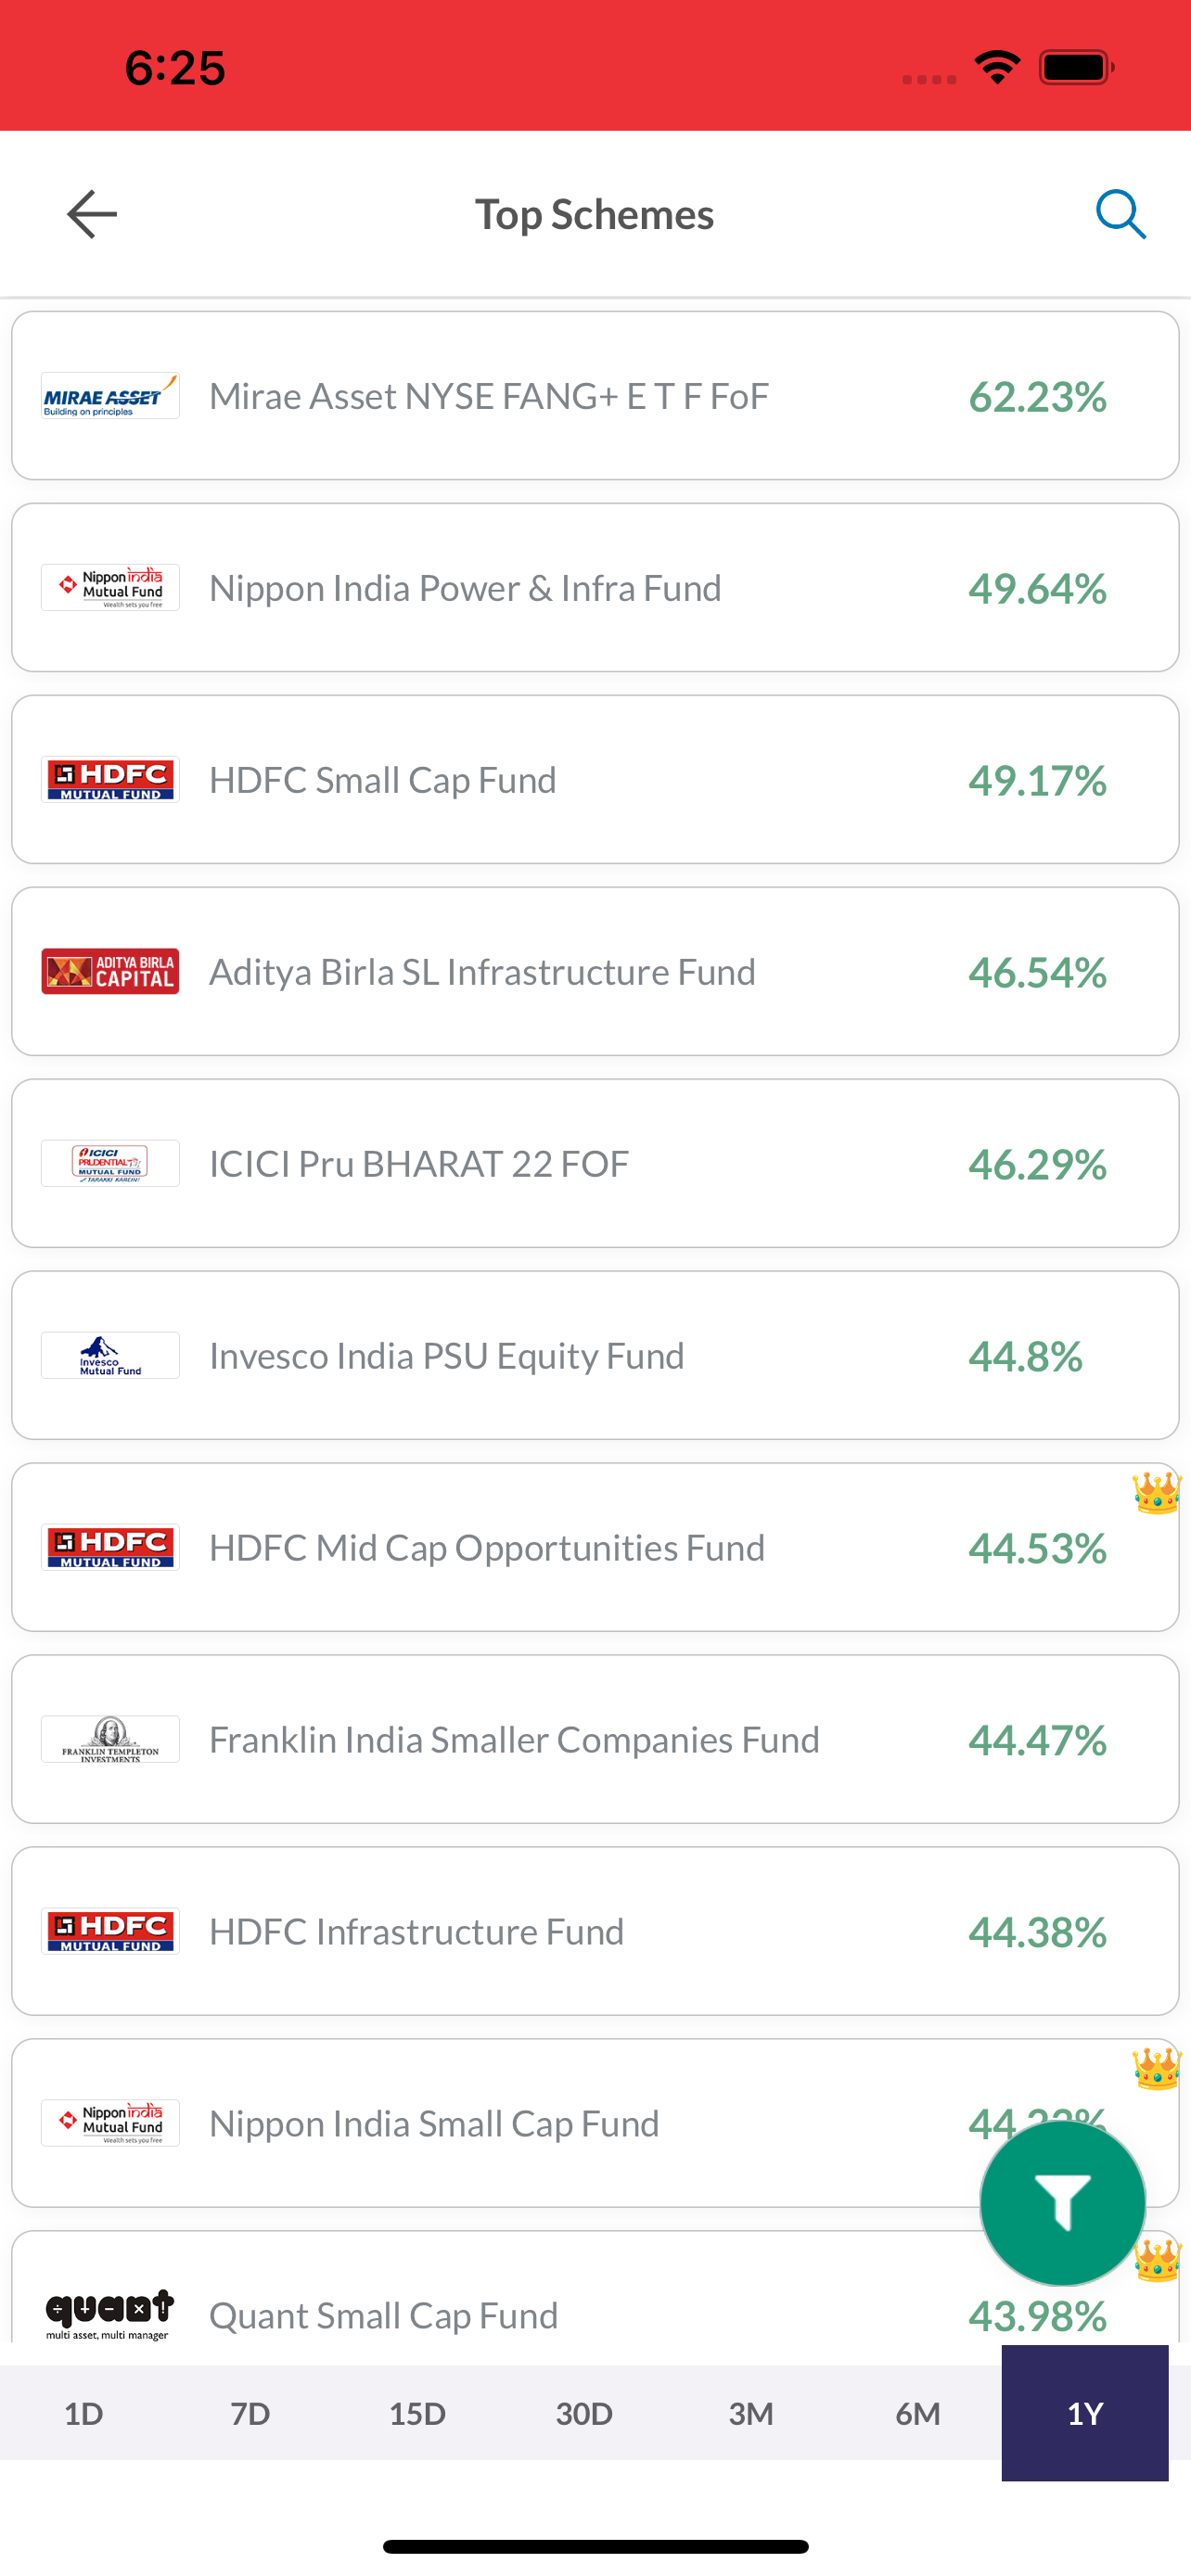View HDFC Infrastructure Fund 44.38% return

coord(1037,1932)
